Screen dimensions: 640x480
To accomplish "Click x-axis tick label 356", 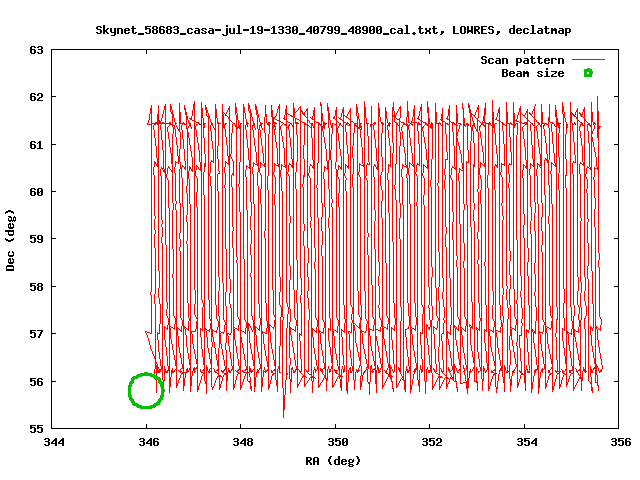I will pos(621,442).
